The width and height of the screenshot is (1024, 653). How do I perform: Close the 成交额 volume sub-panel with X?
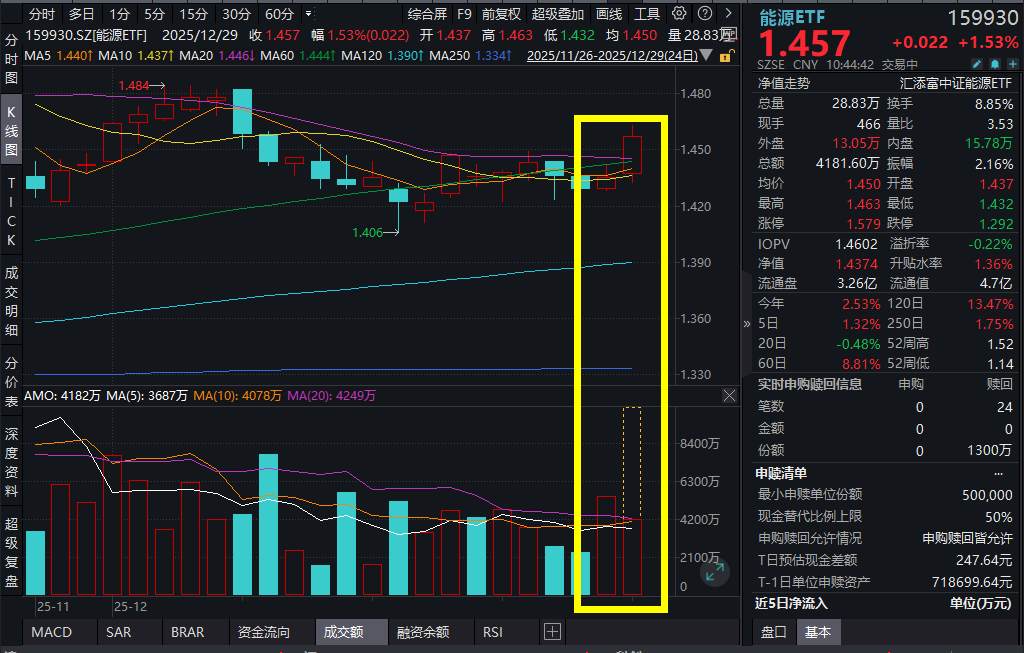click(729, 395)
